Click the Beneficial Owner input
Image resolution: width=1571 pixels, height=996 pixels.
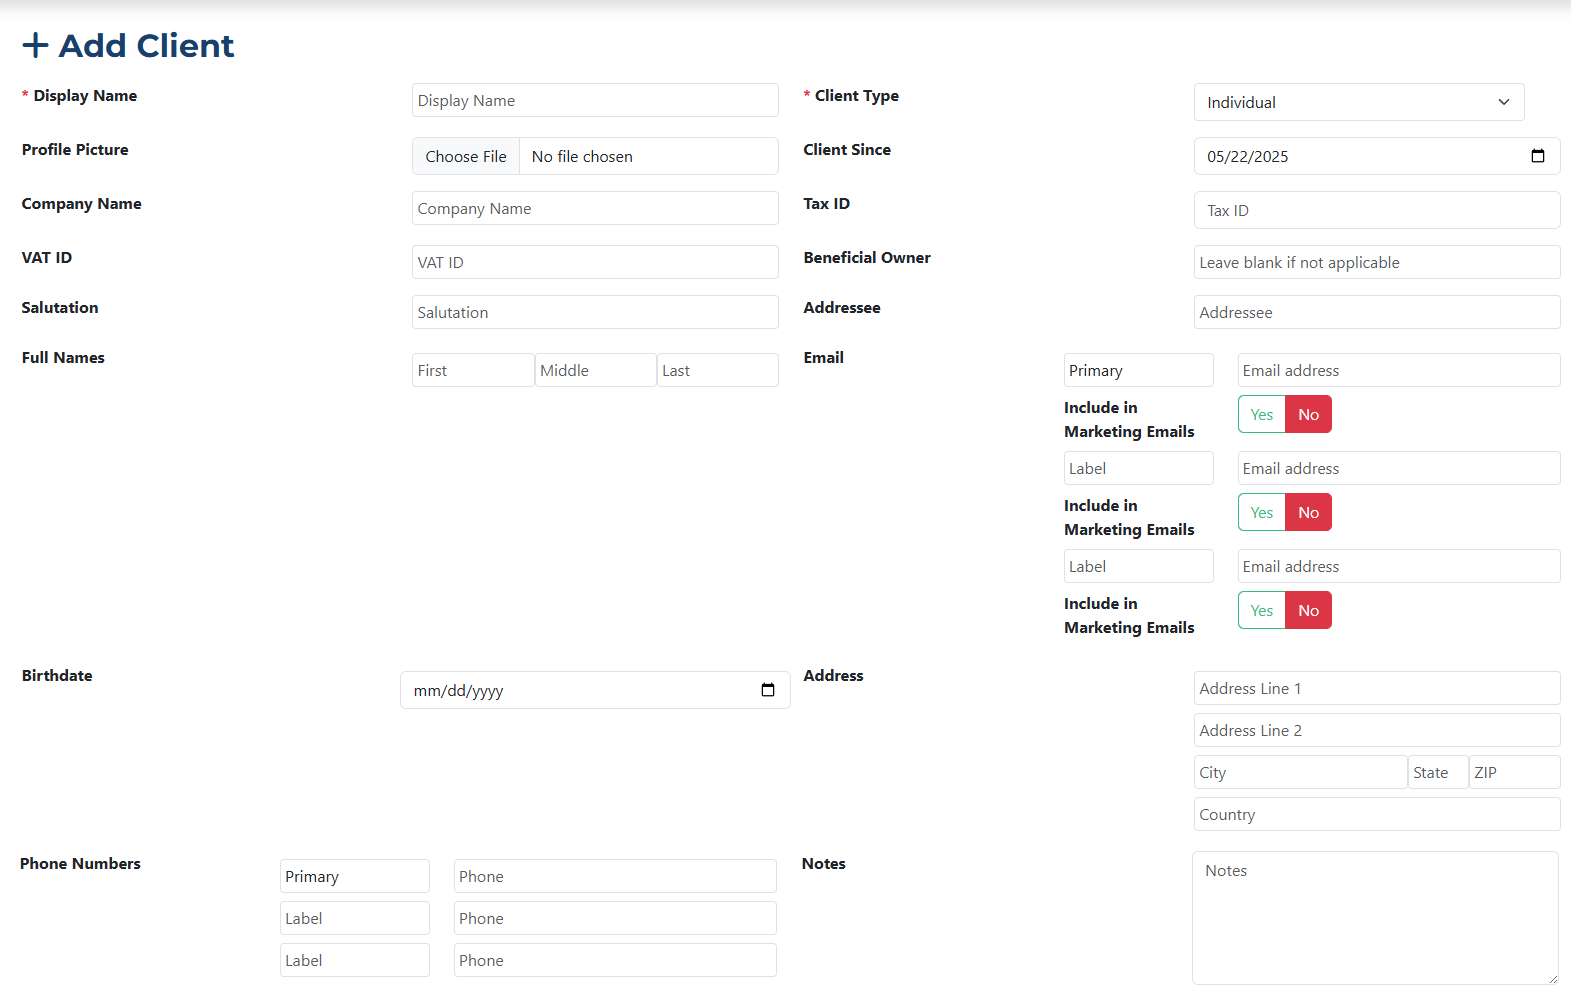pos(1377,262)
